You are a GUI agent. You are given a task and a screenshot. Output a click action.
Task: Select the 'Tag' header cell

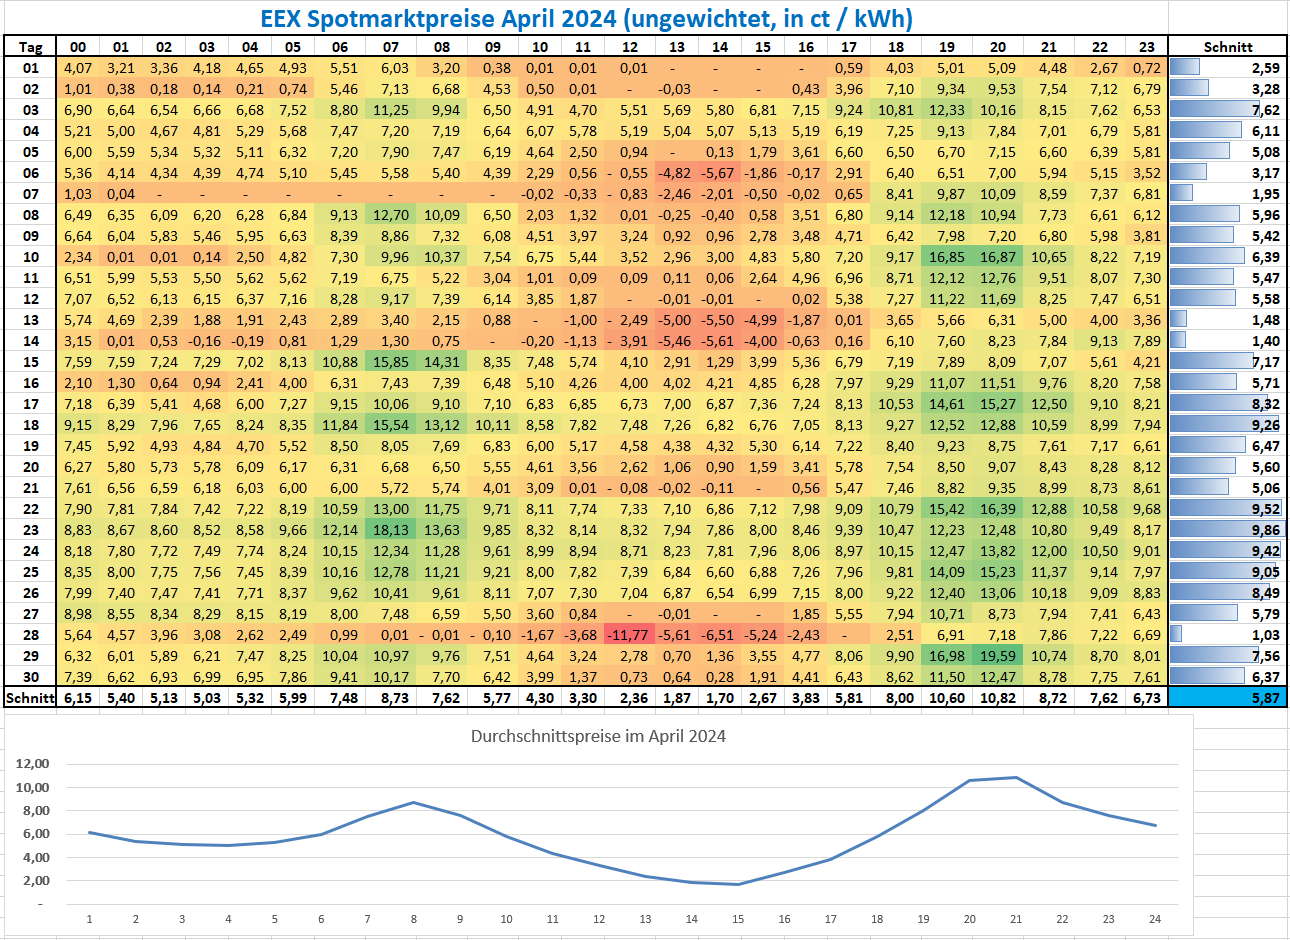coord(31,47)
